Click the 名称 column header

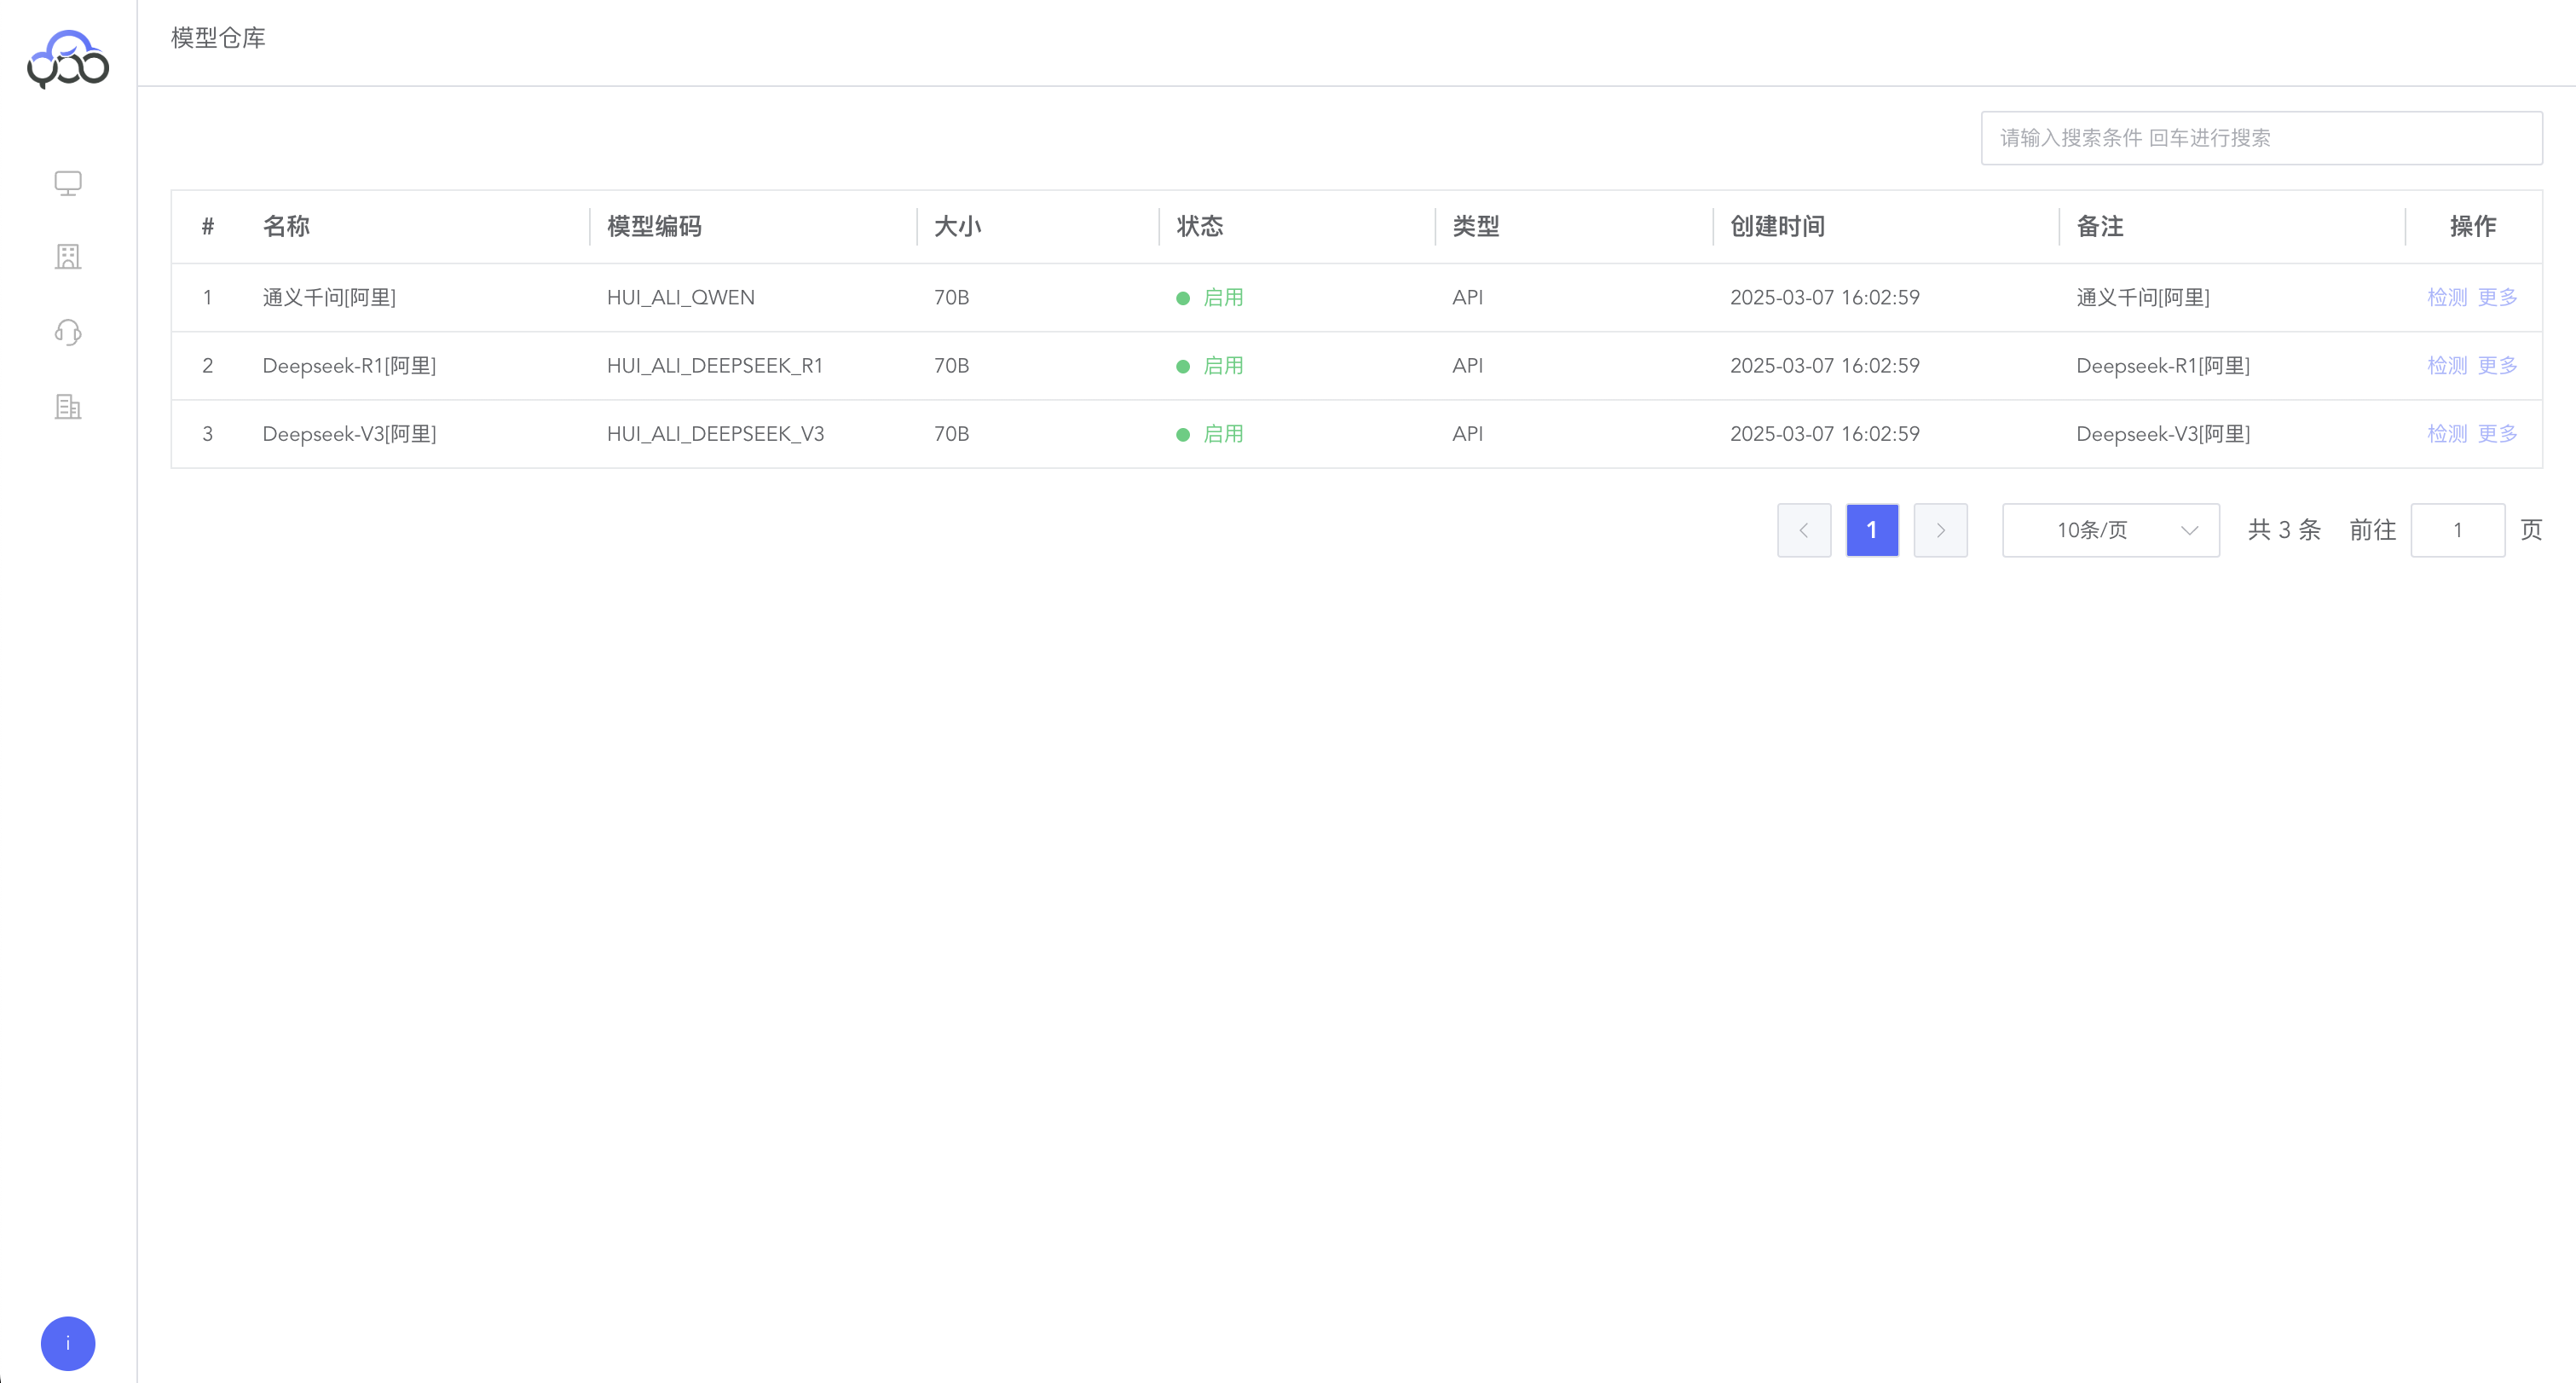click(286, 226)
